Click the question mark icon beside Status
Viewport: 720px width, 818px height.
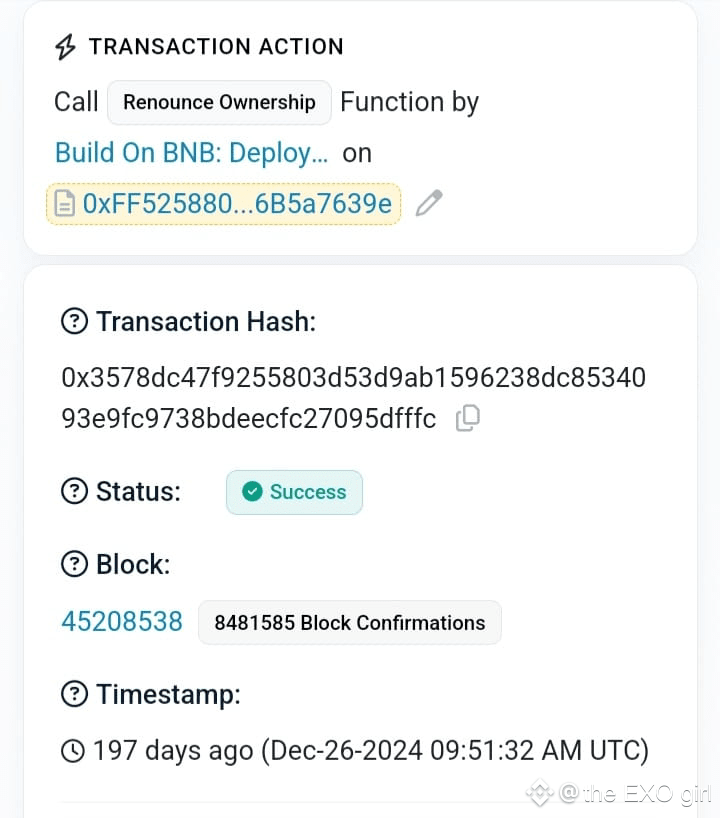coord(75,491)
